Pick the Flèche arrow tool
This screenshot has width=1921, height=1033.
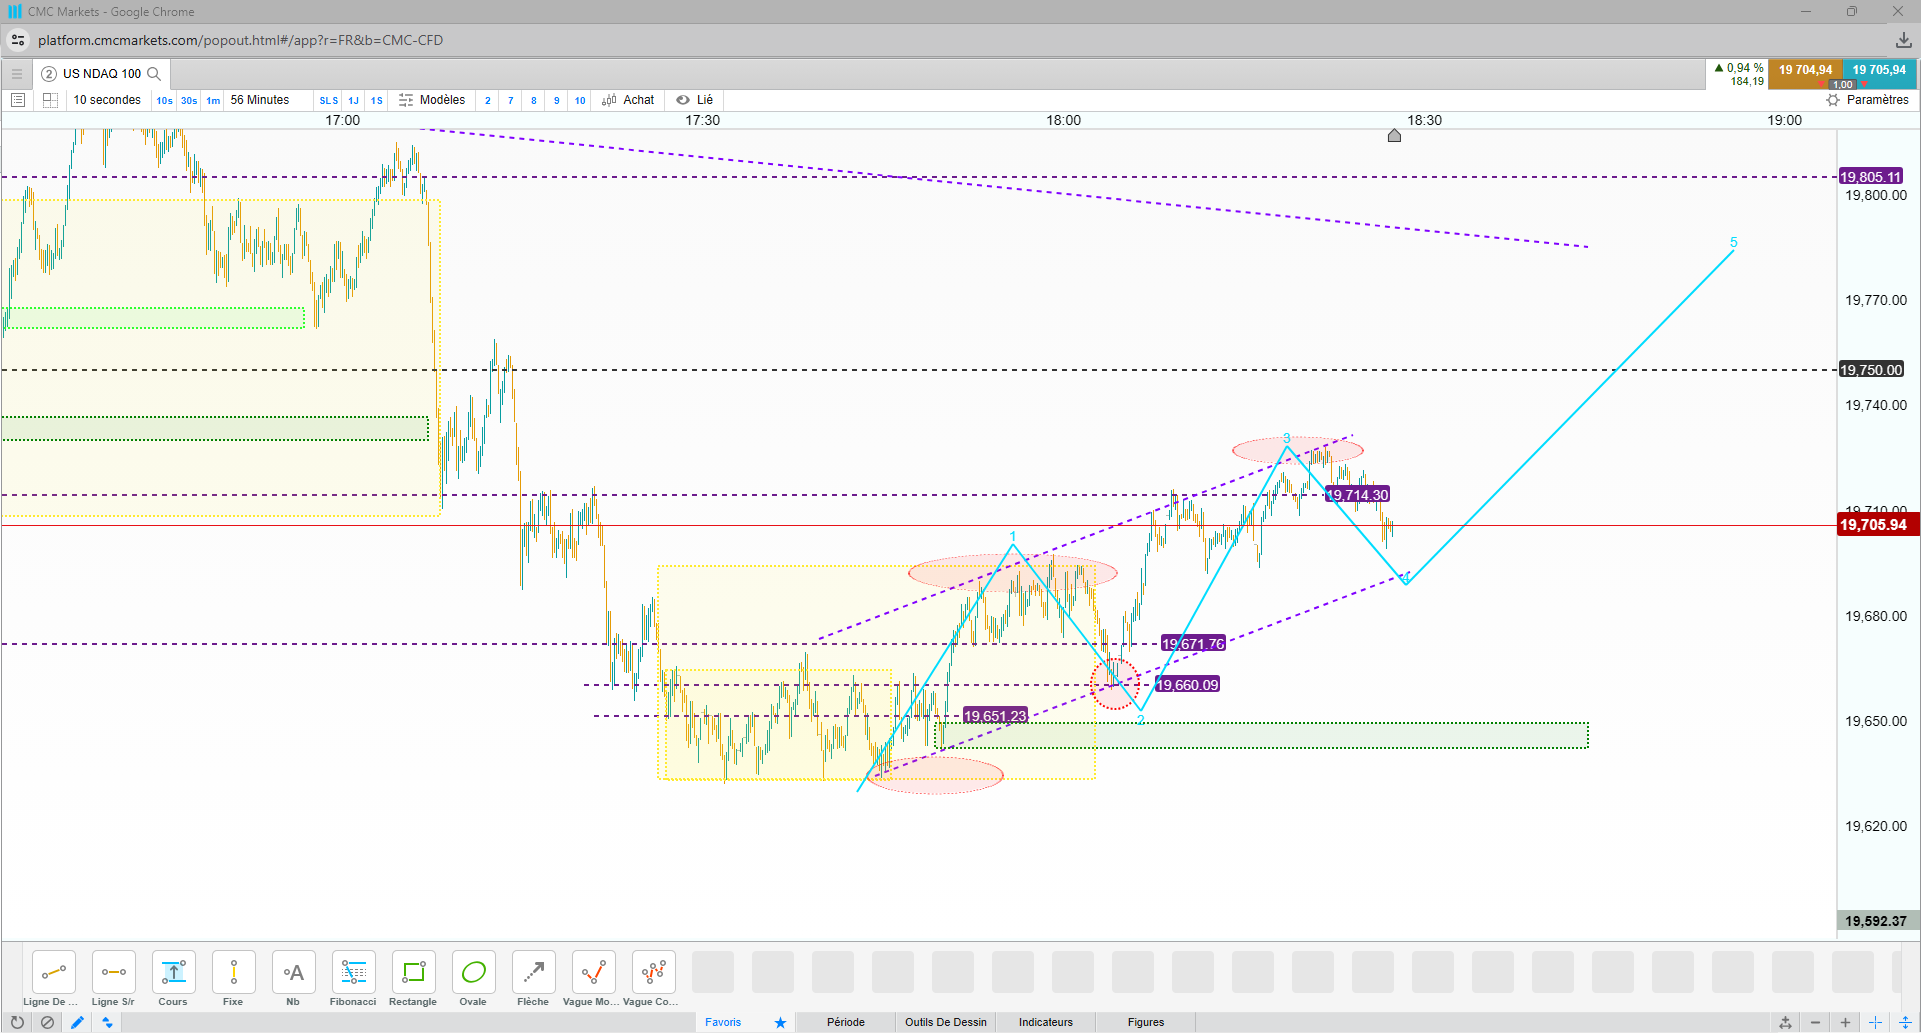(533, 979)
